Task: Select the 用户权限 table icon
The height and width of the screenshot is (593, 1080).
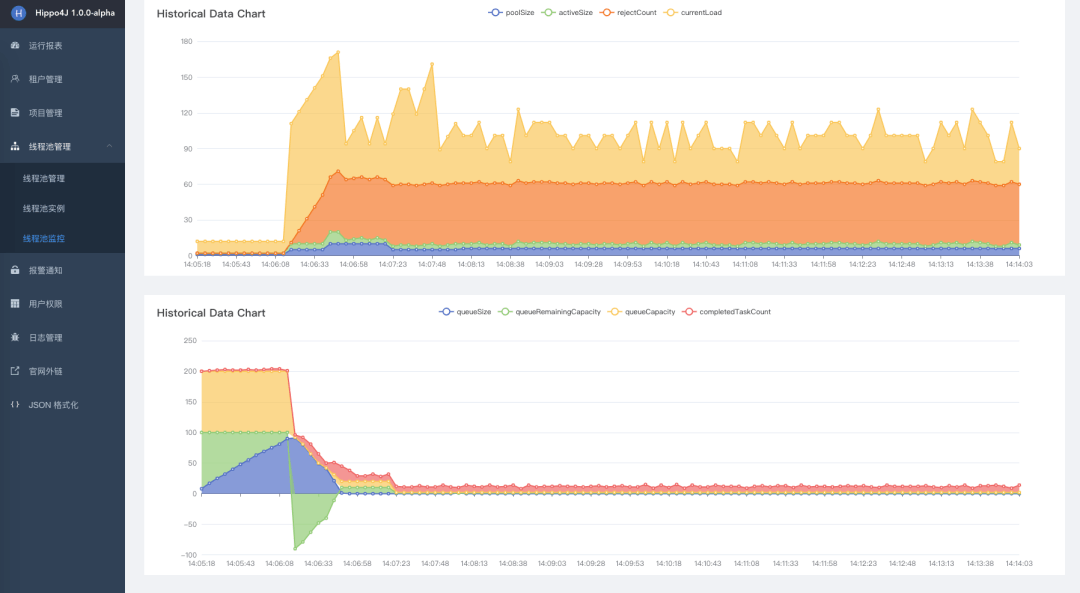Action: pyautogui.click(x=15, y=304)
